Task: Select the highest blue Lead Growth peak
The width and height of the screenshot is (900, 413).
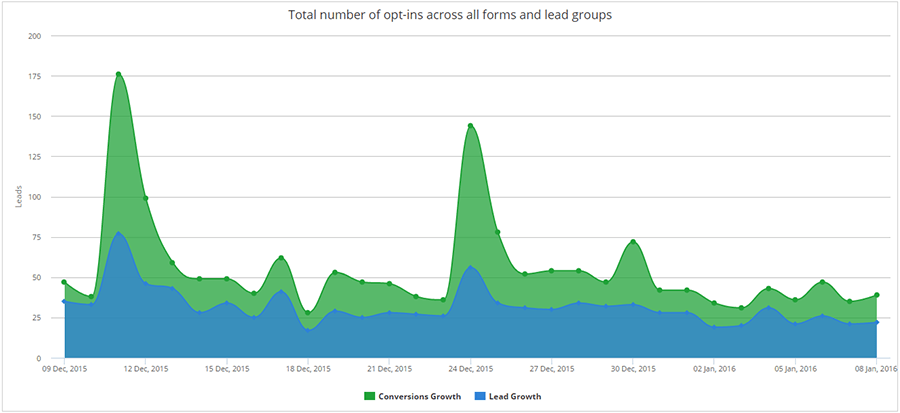Action: tap(118, 233)
